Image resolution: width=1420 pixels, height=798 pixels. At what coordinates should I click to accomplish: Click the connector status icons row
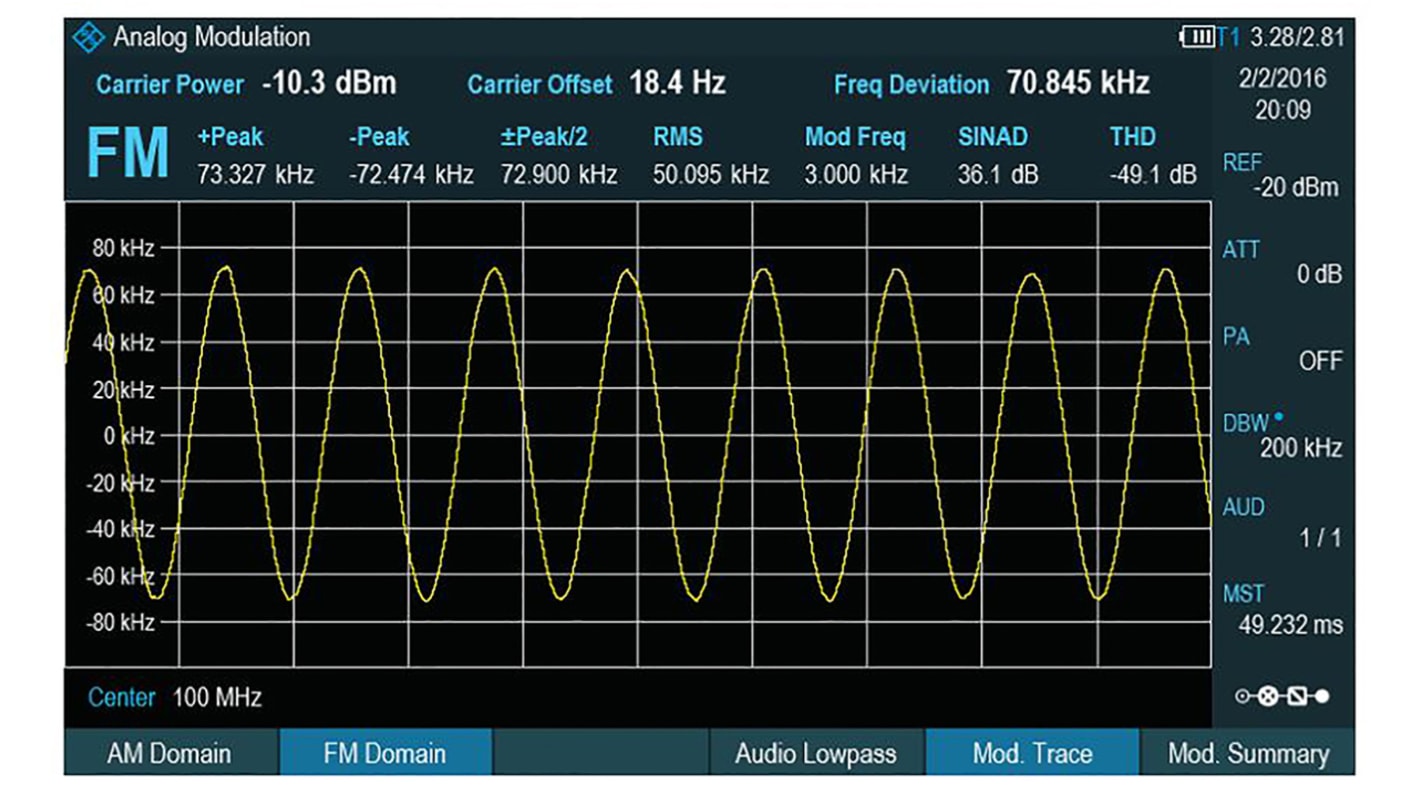coord(1282,696)
